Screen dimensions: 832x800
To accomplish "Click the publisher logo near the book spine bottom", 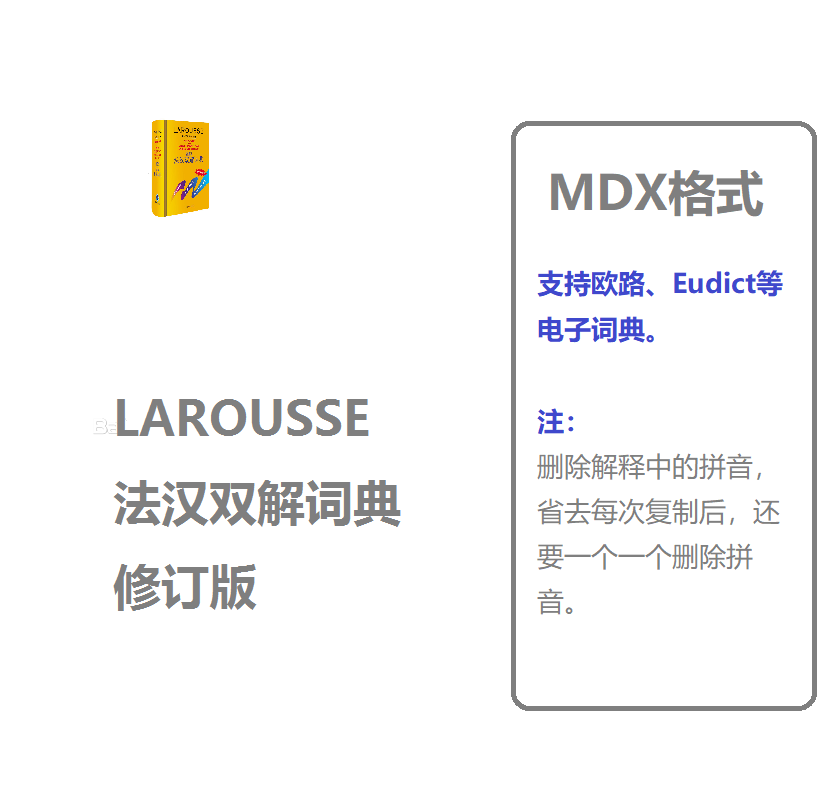I will 157,197.
